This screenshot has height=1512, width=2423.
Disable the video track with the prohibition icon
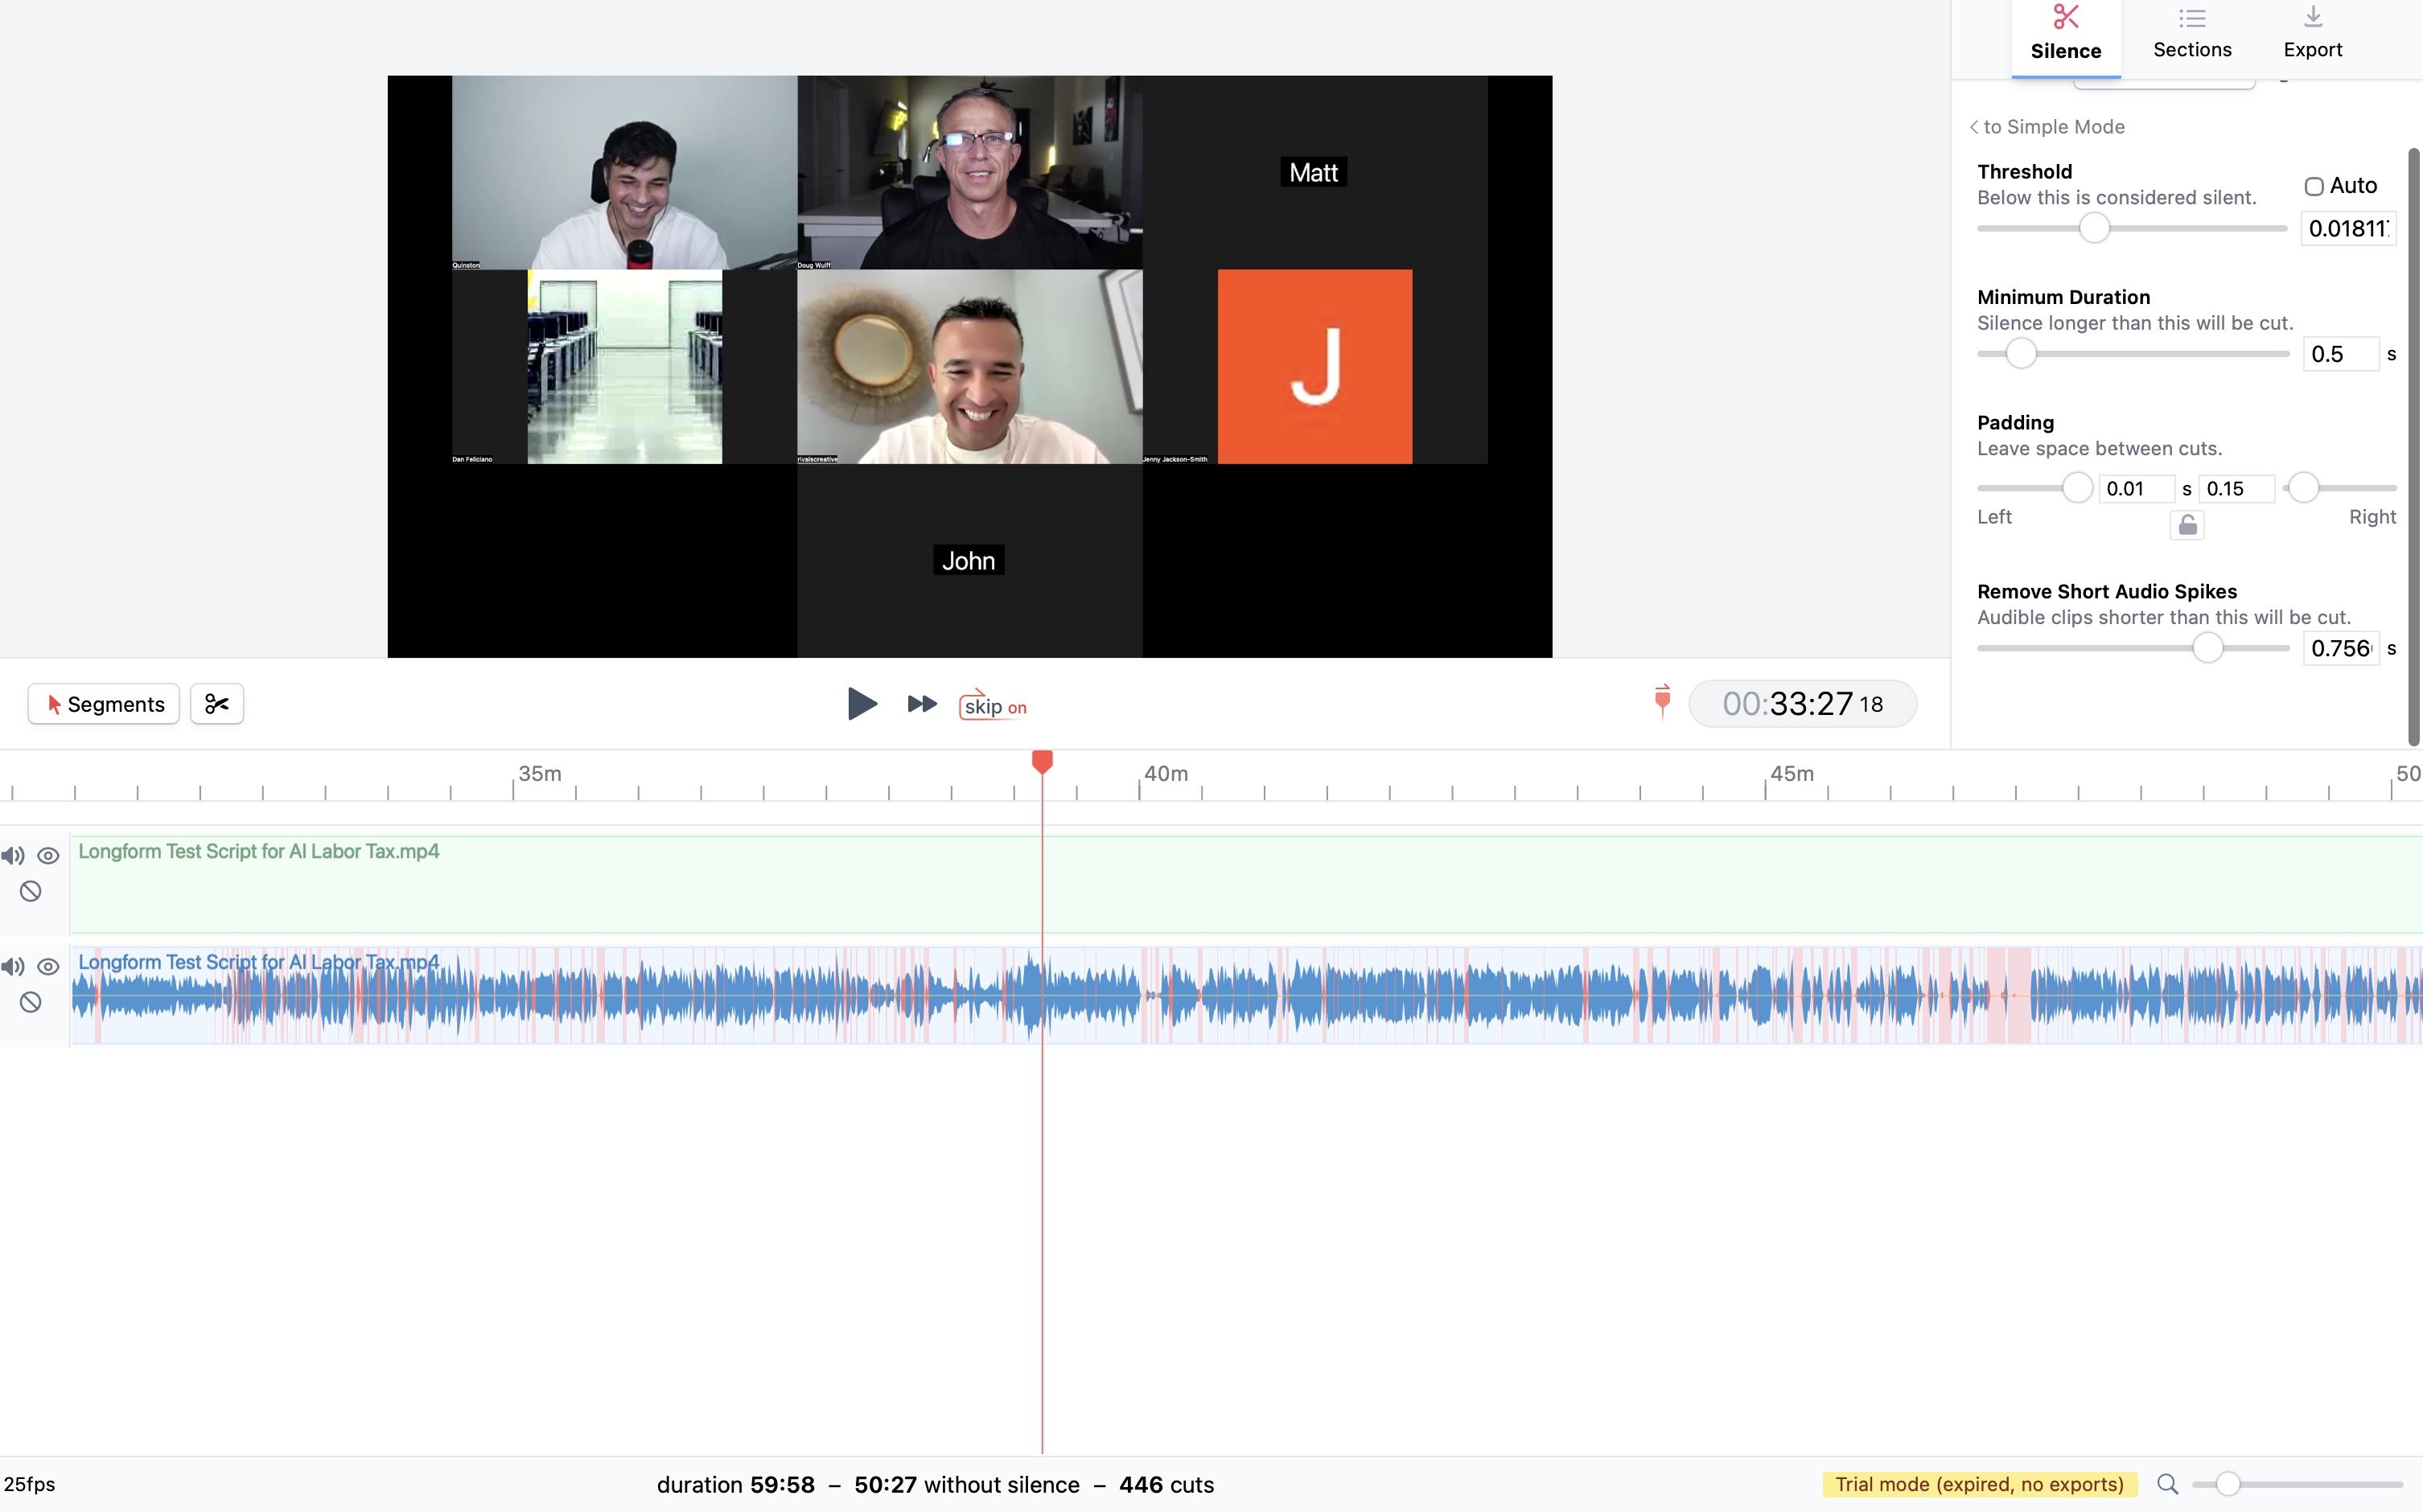pyautogui.click(x=30, y=890)
